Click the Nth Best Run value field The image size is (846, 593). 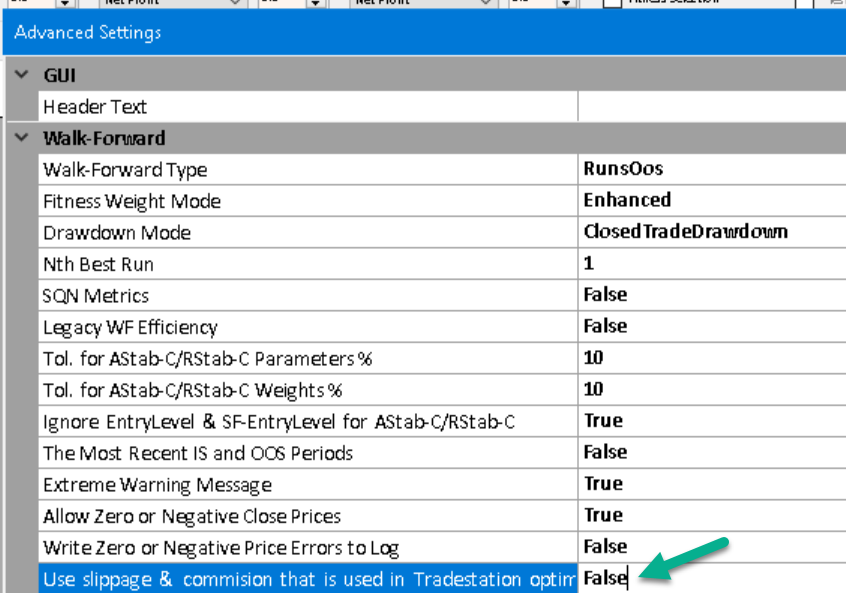pyautogui.click(x=710, y=264)
